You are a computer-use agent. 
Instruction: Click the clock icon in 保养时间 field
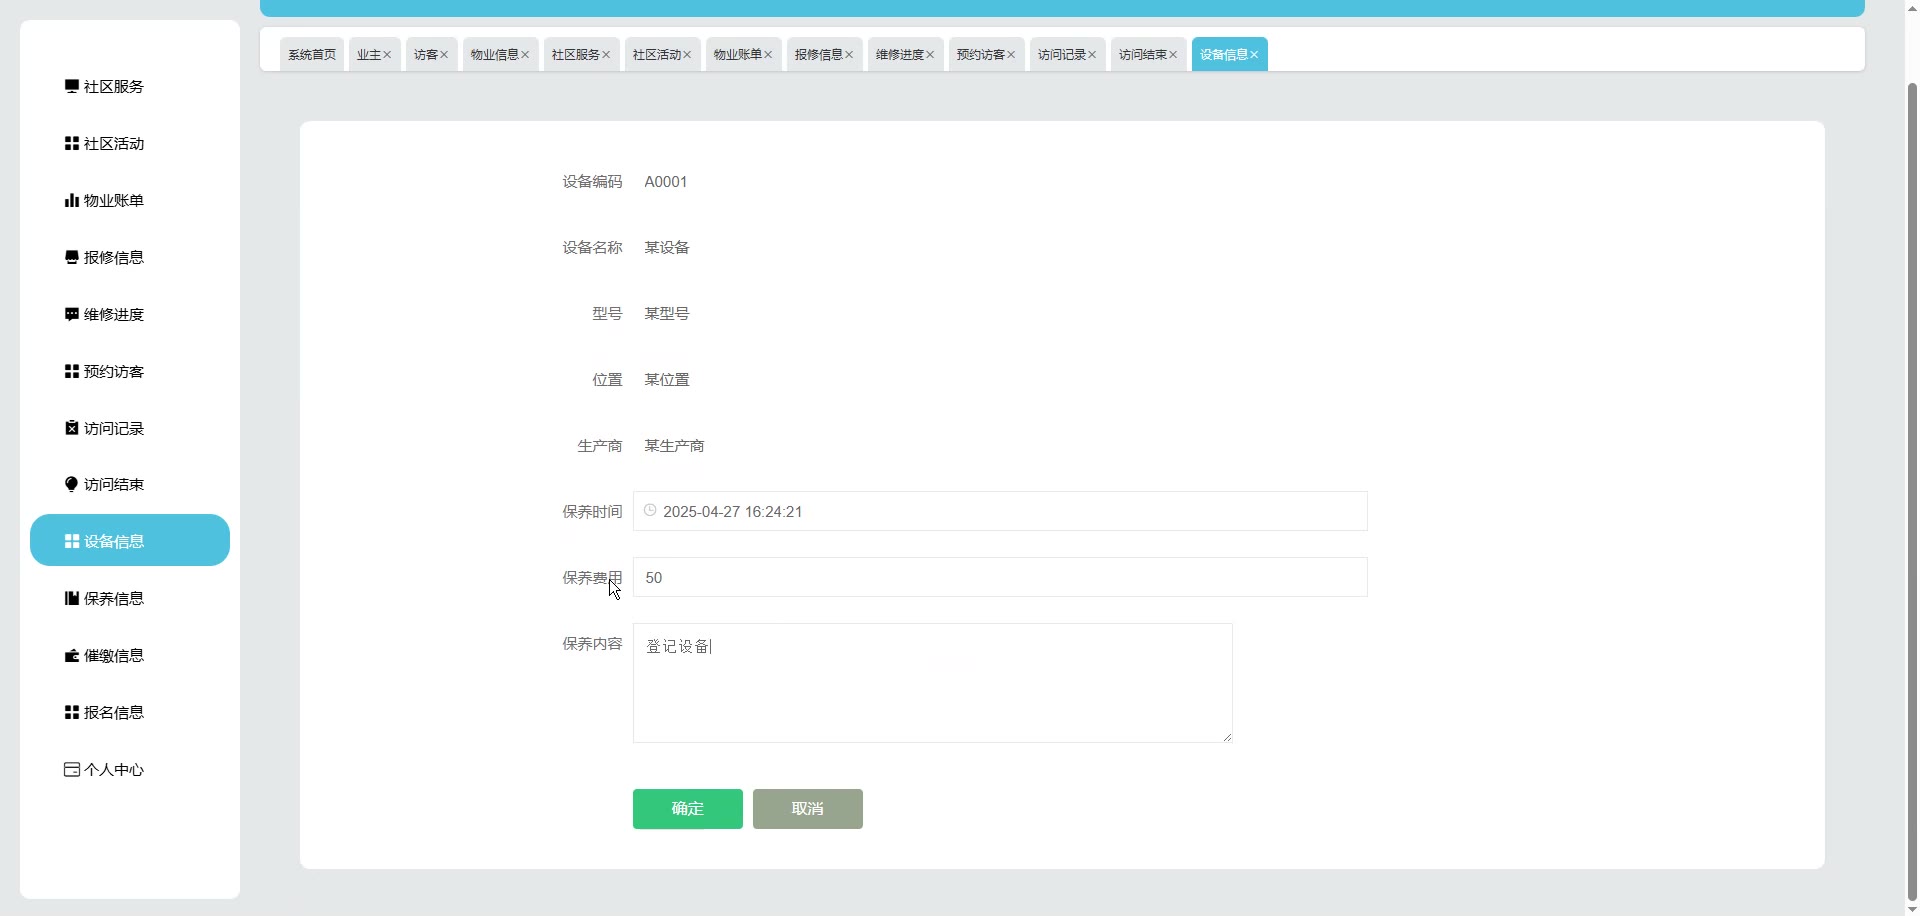(650, 511)
